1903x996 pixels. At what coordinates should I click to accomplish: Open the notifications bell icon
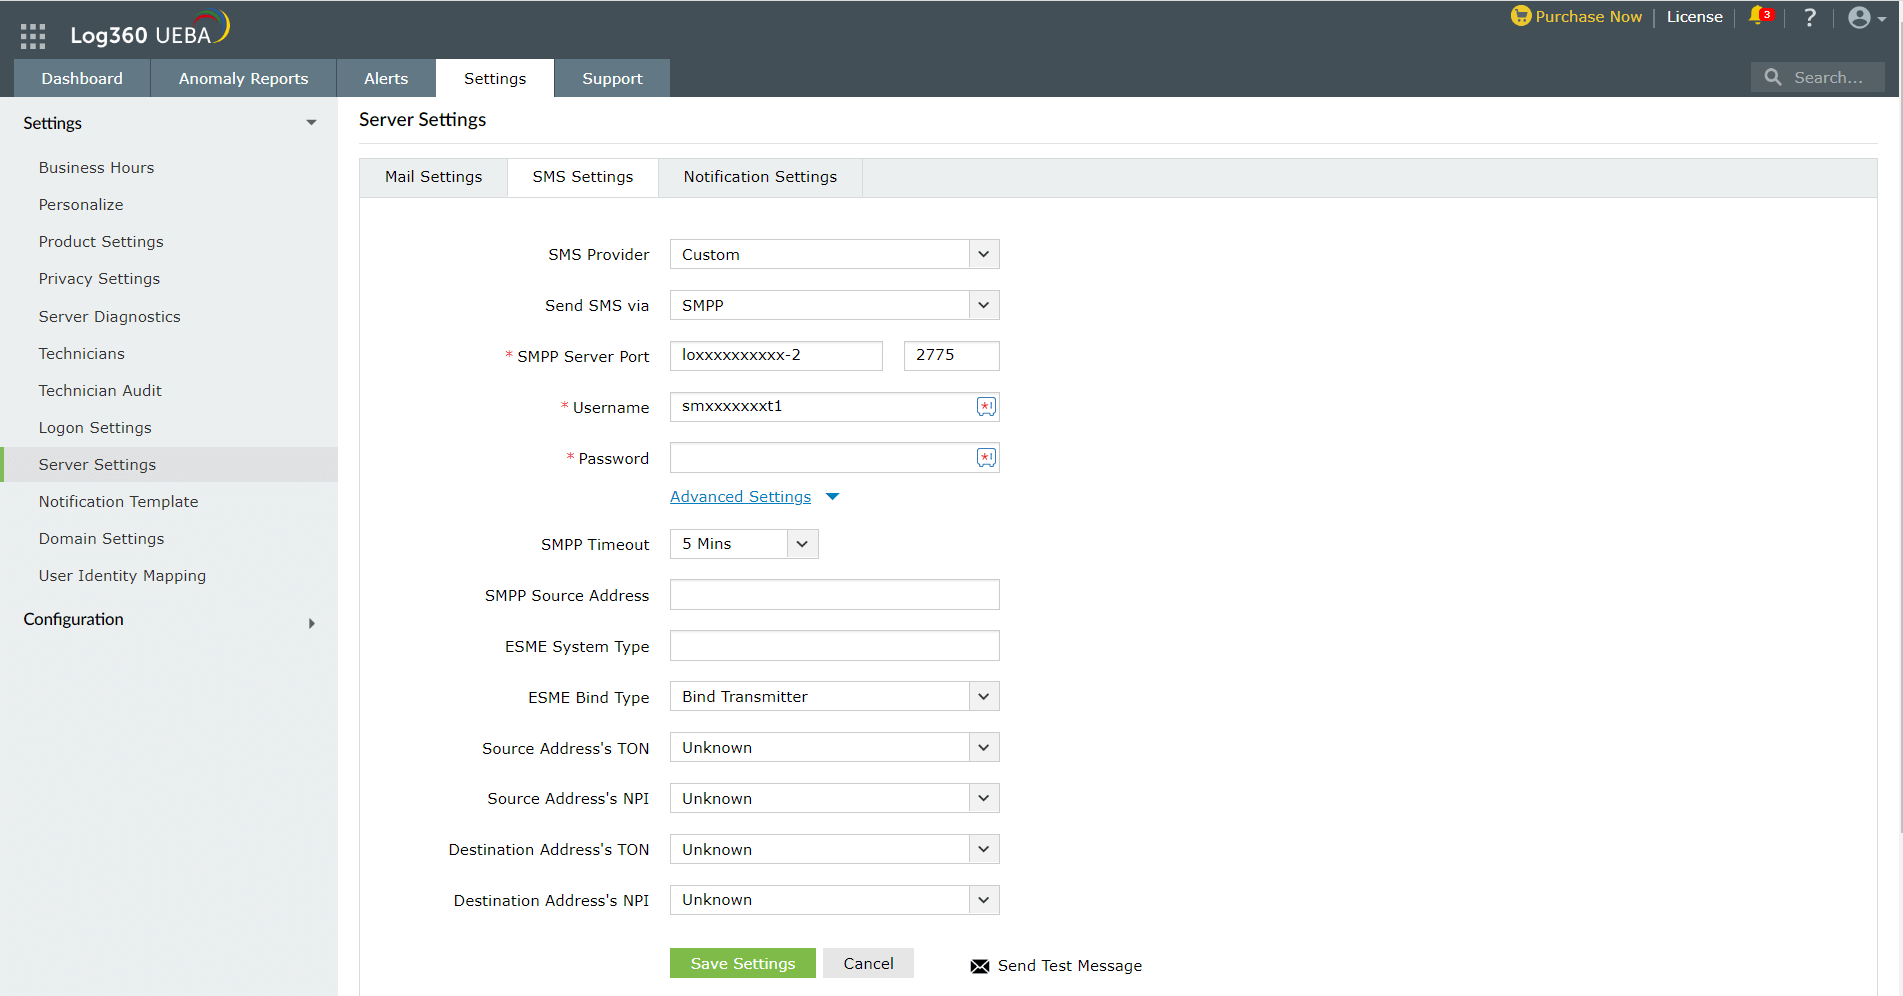[x=1758, y=16]
